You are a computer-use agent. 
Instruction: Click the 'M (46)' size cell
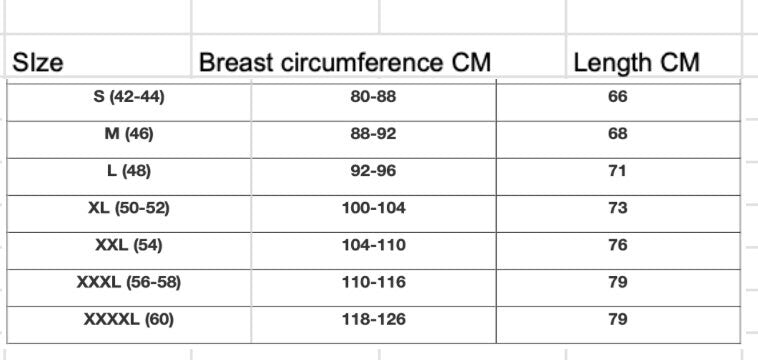pos(129,139)
